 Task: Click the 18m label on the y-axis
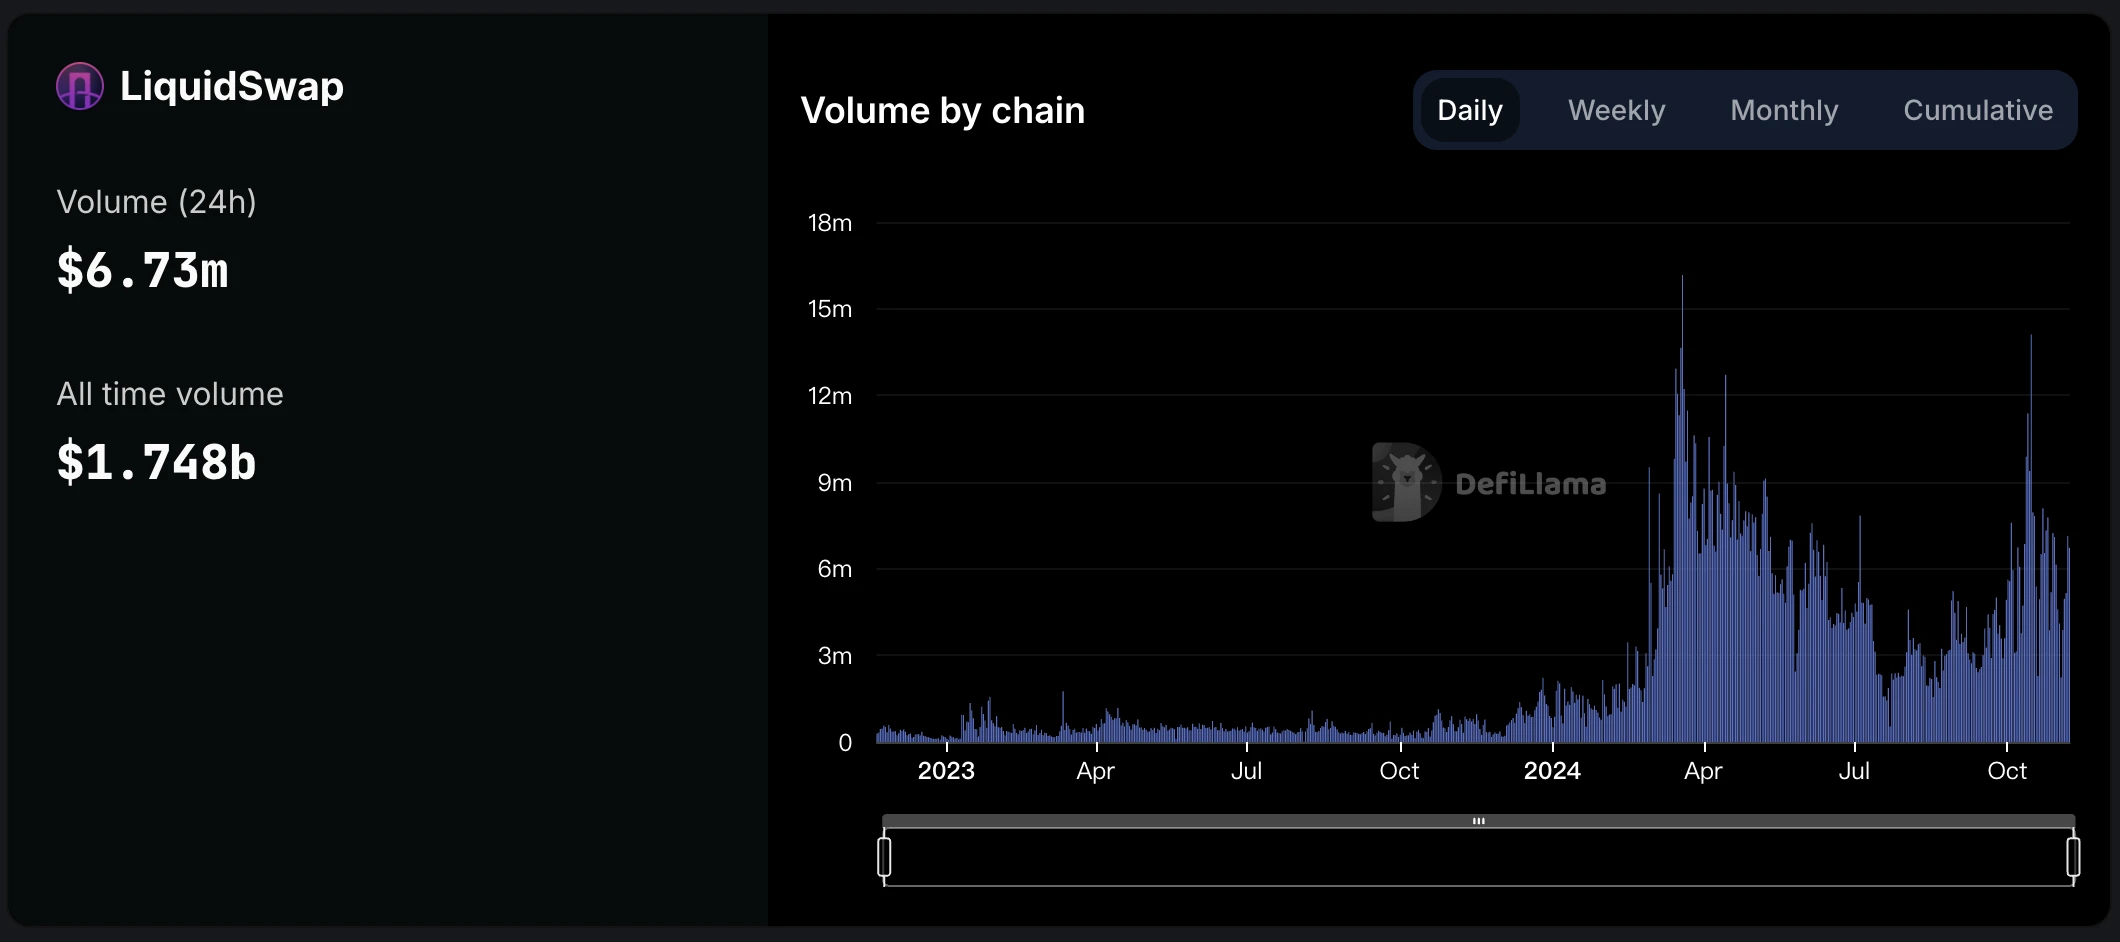pyautogui.click(x=830, y=223)
